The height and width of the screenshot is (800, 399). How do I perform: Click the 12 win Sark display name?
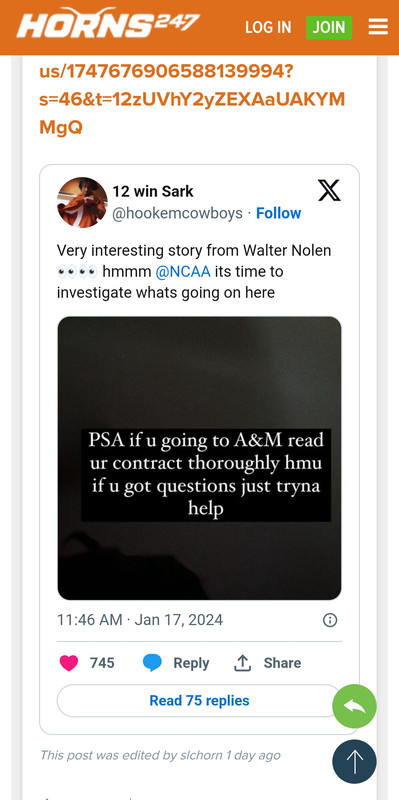click(x=153, y=192)
